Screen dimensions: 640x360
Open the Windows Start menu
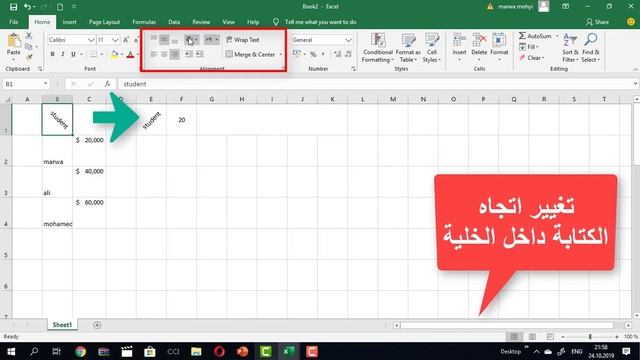point(11,351)
